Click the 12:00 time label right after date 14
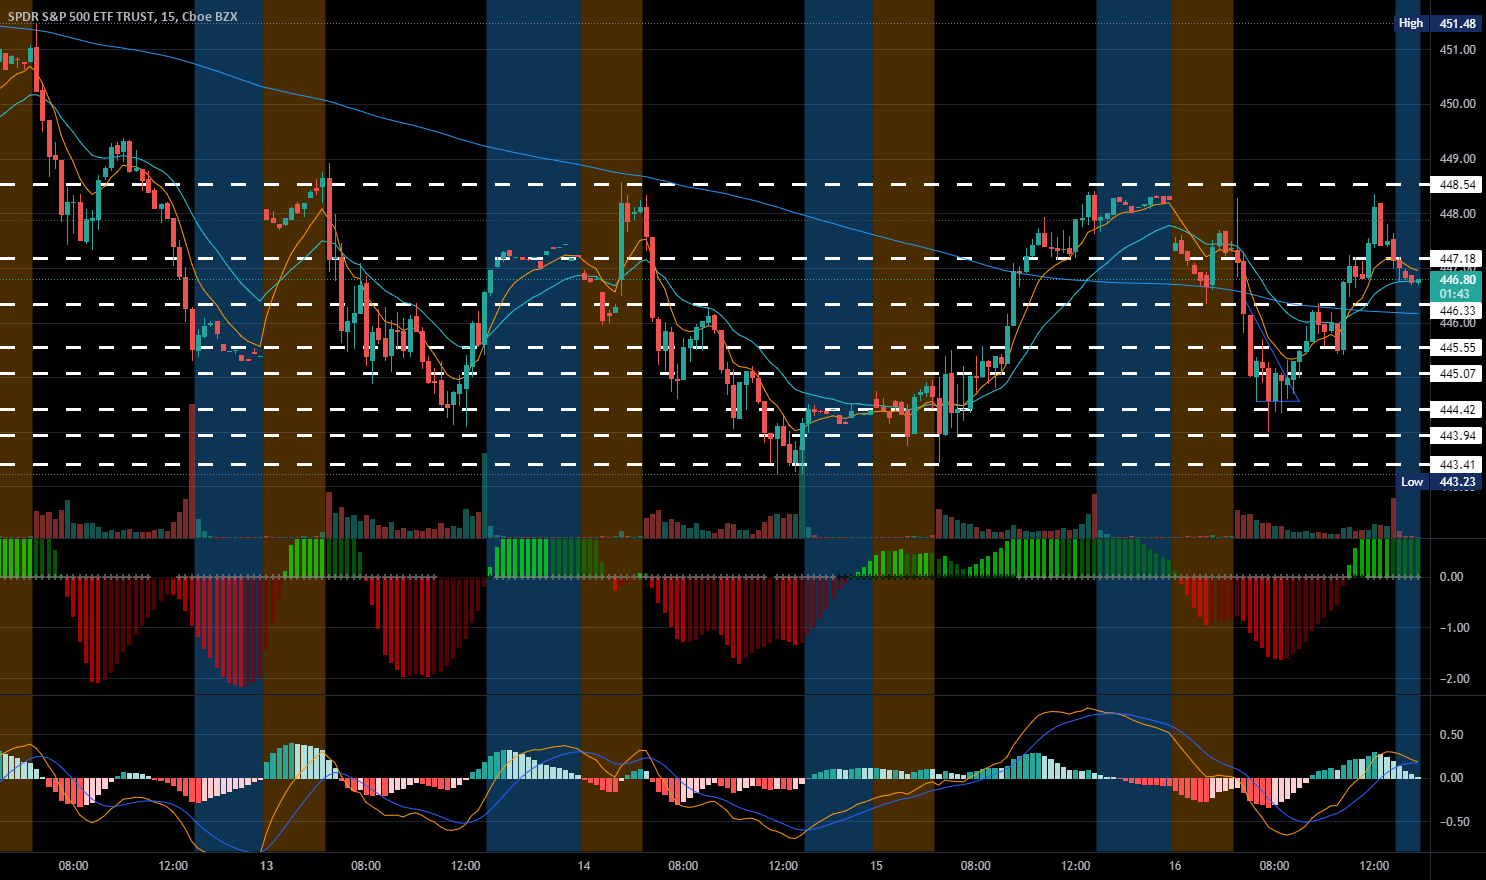Image resolution: width=1486 pixels, height=880 pixels. (x=783, y=866)
